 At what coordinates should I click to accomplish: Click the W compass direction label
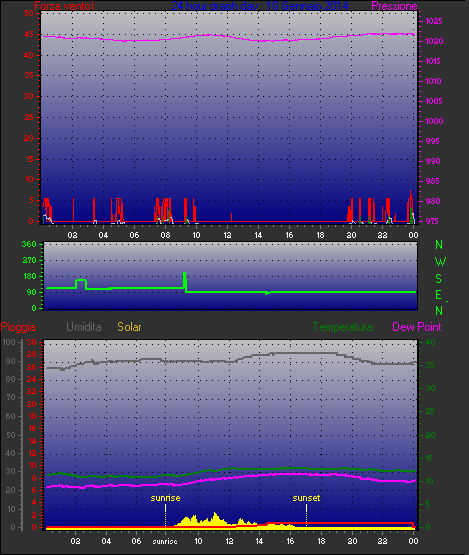coord(440,262)
